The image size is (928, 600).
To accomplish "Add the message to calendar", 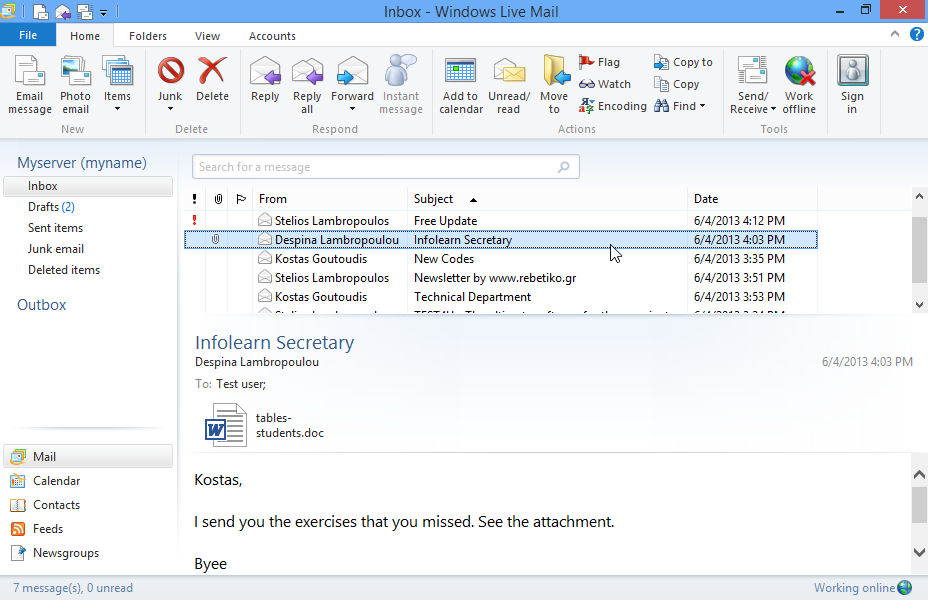I will [x=460, y=85].
